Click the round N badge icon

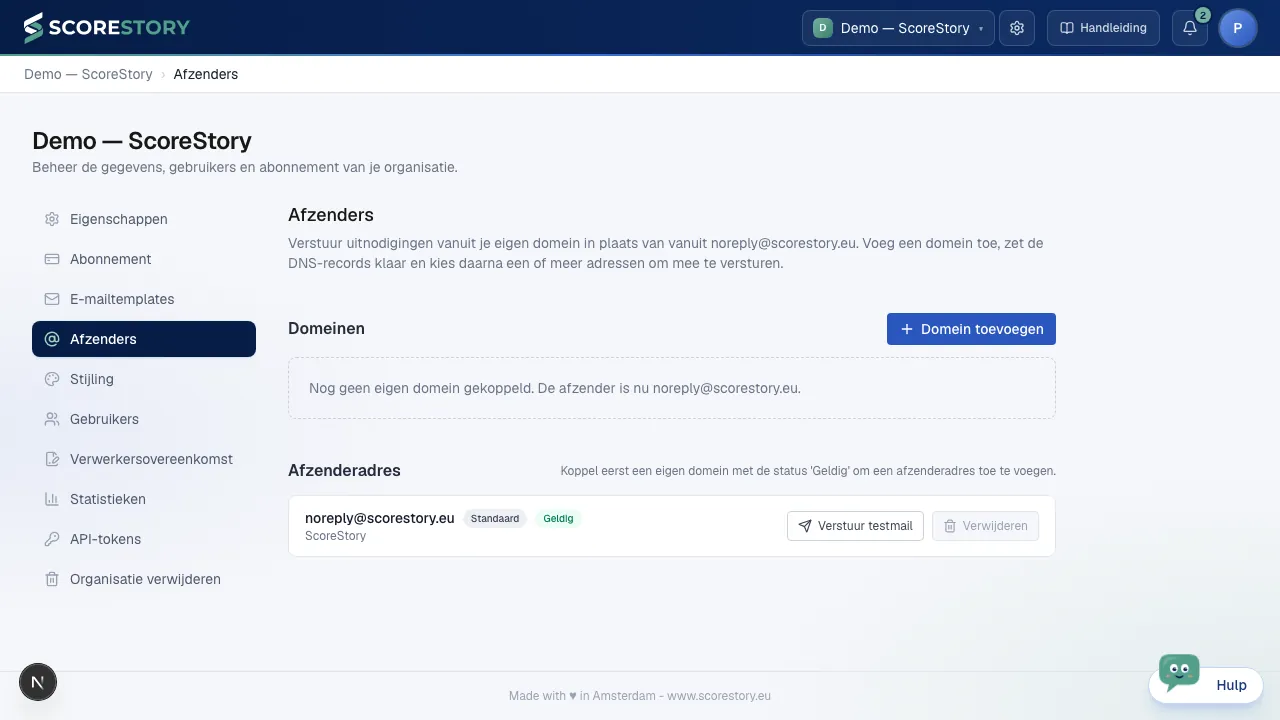[38, 682]
